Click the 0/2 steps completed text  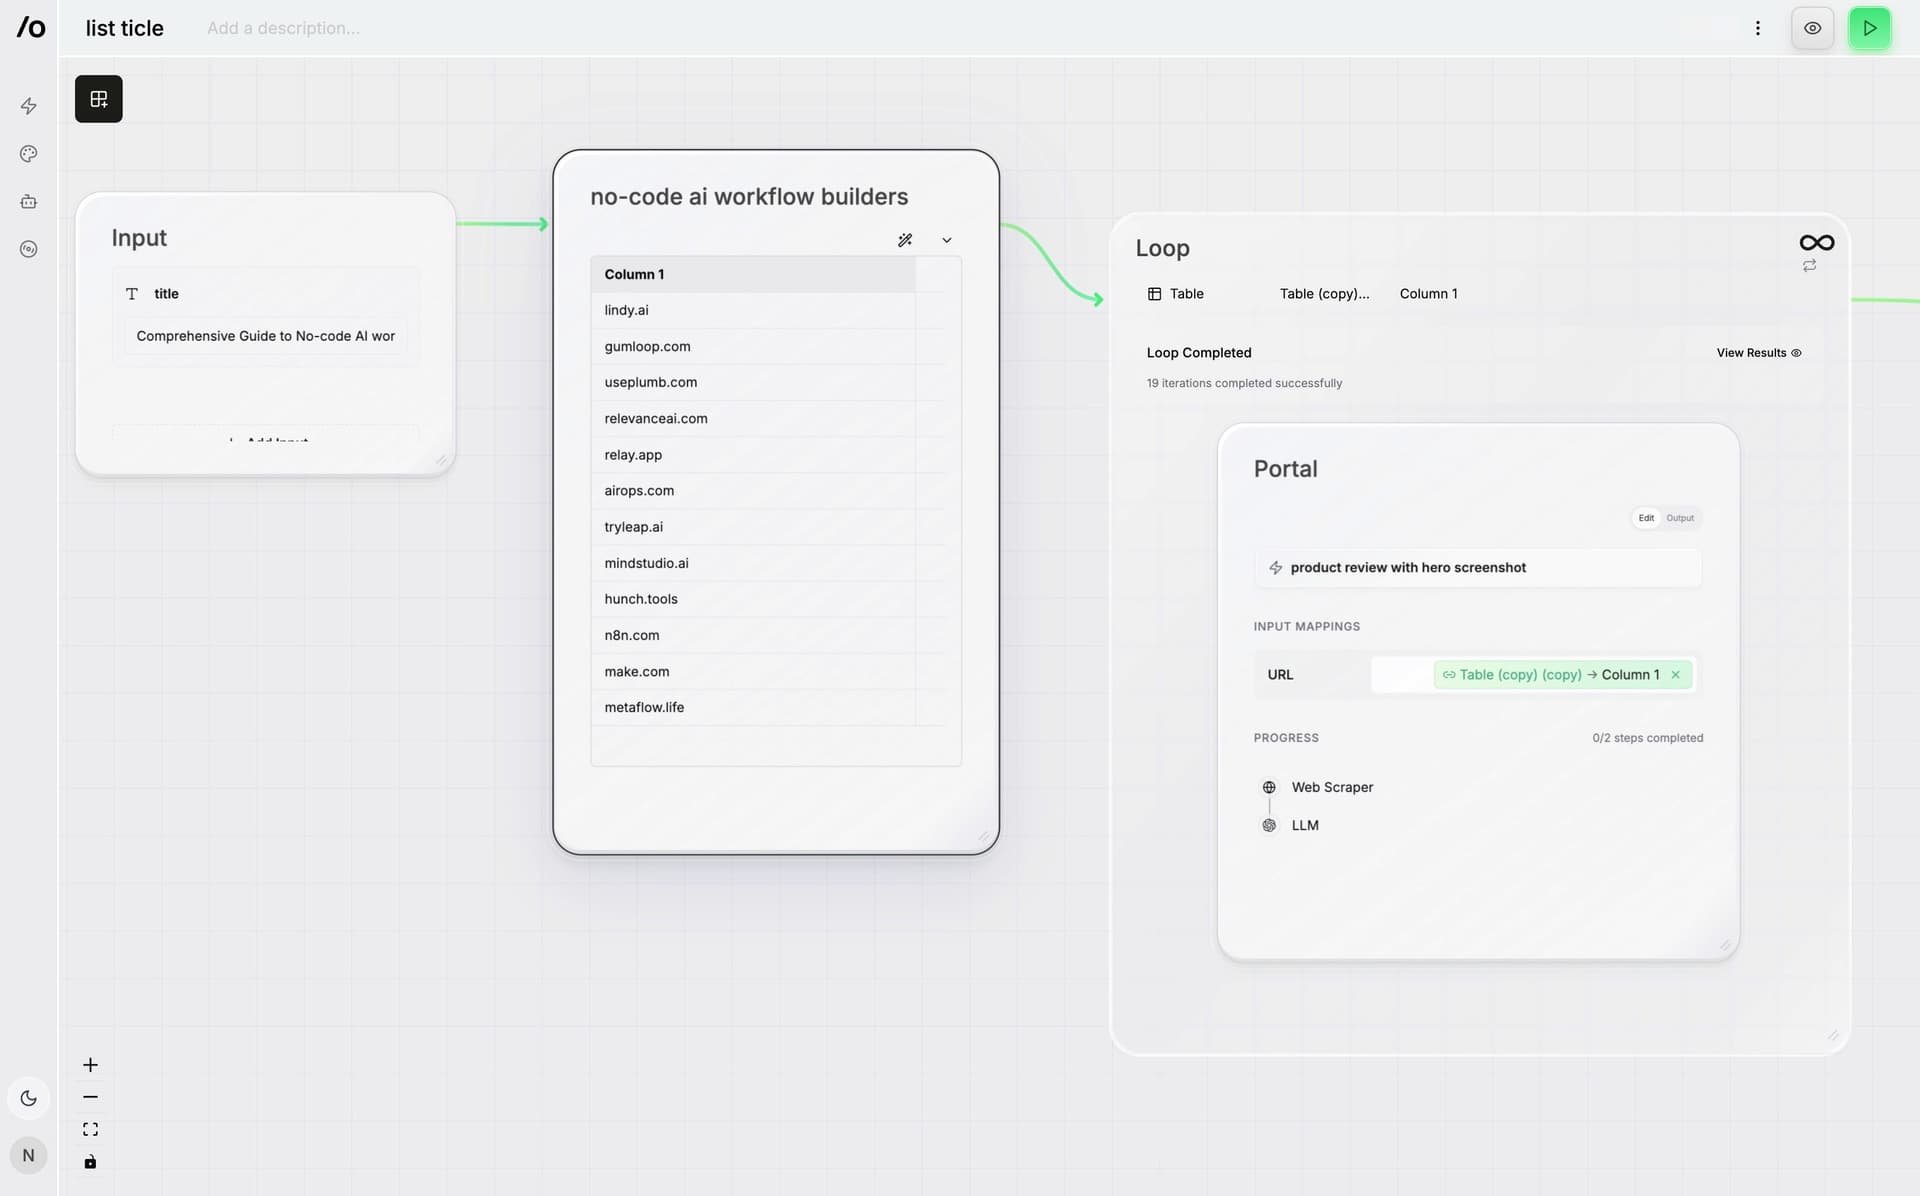tap(1647, 738)
